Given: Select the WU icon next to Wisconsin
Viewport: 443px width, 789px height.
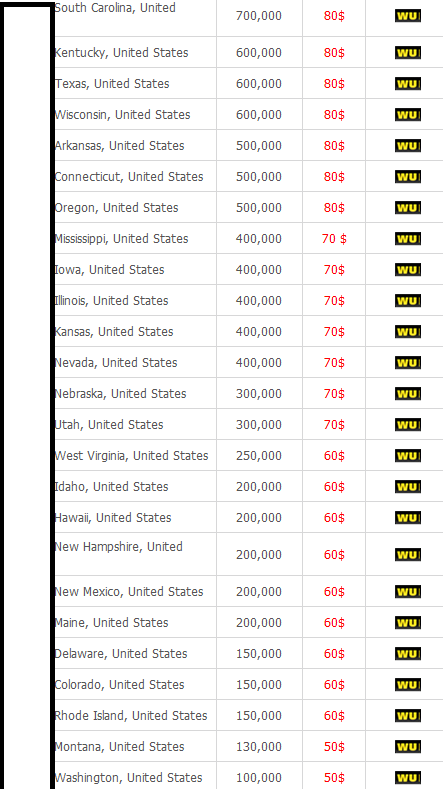Looking at the screenshot, I should point(408,115).
